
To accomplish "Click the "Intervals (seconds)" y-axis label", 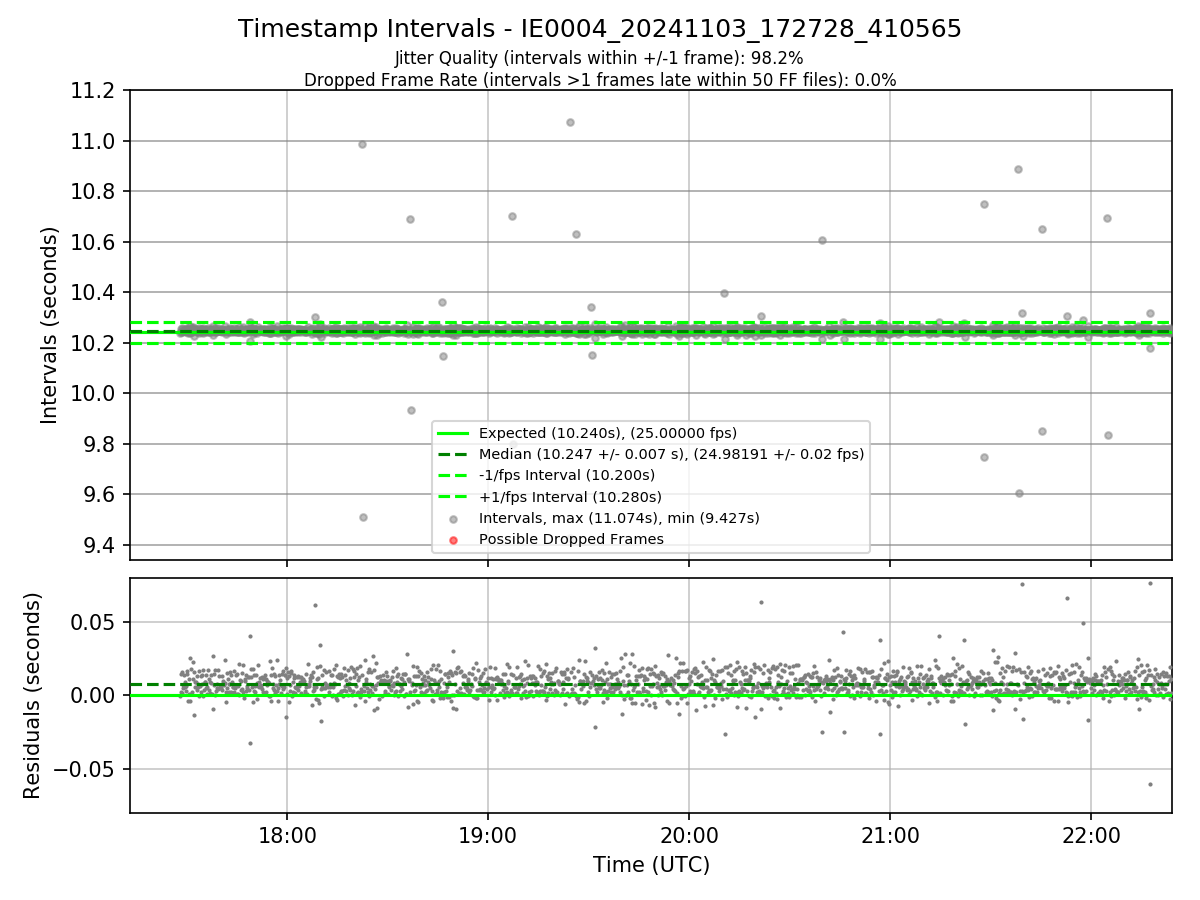I will tap(50, 325).
